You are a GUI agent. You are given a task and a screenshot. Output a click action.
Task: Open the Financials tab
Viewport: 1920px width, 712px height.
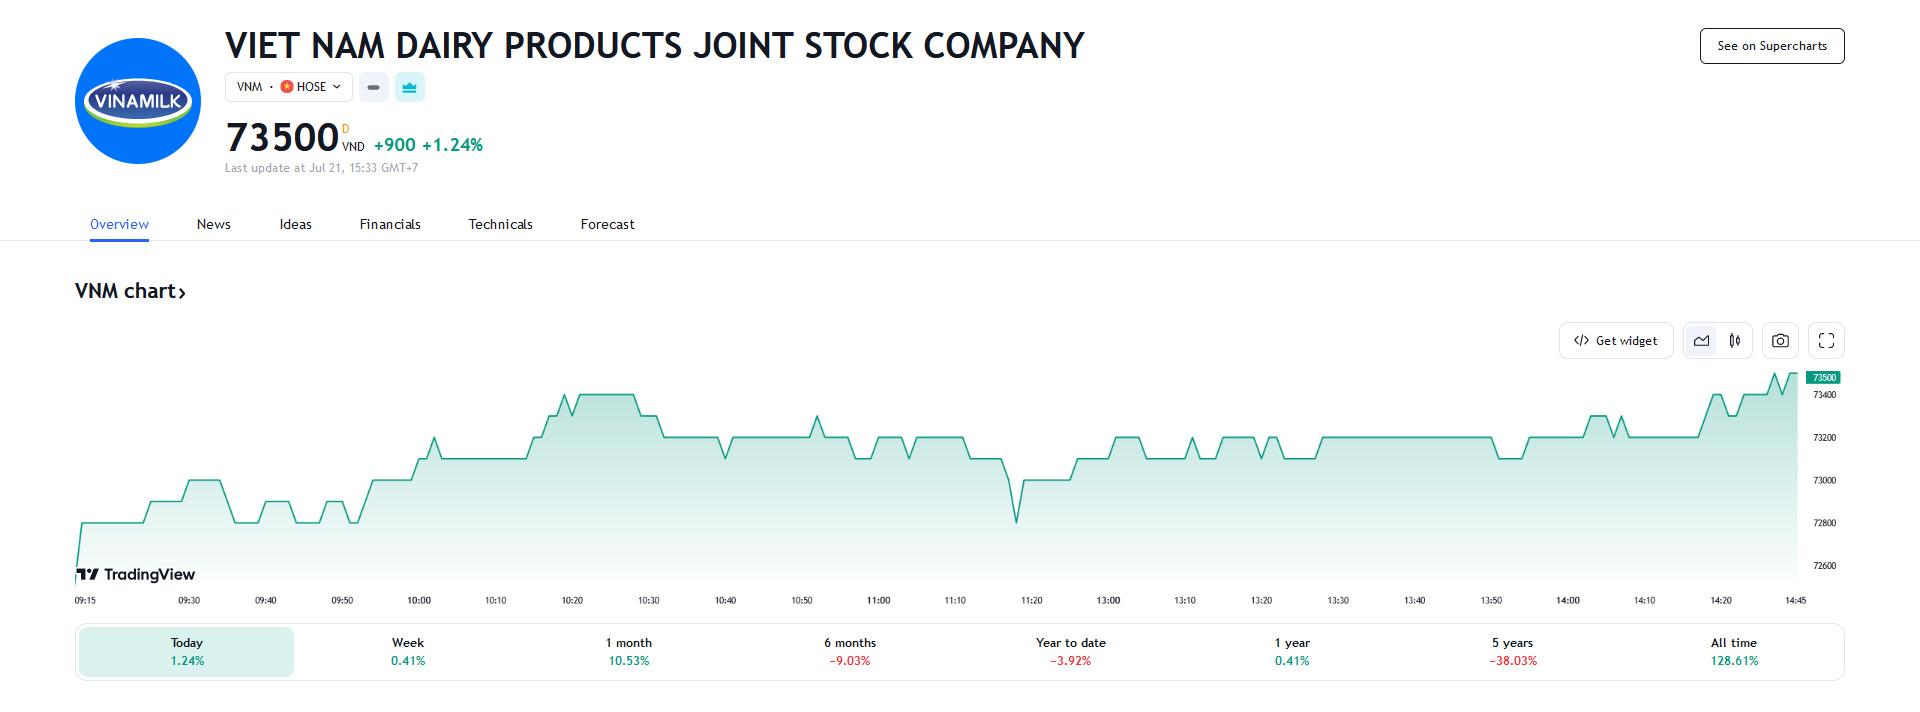(390, 224)
